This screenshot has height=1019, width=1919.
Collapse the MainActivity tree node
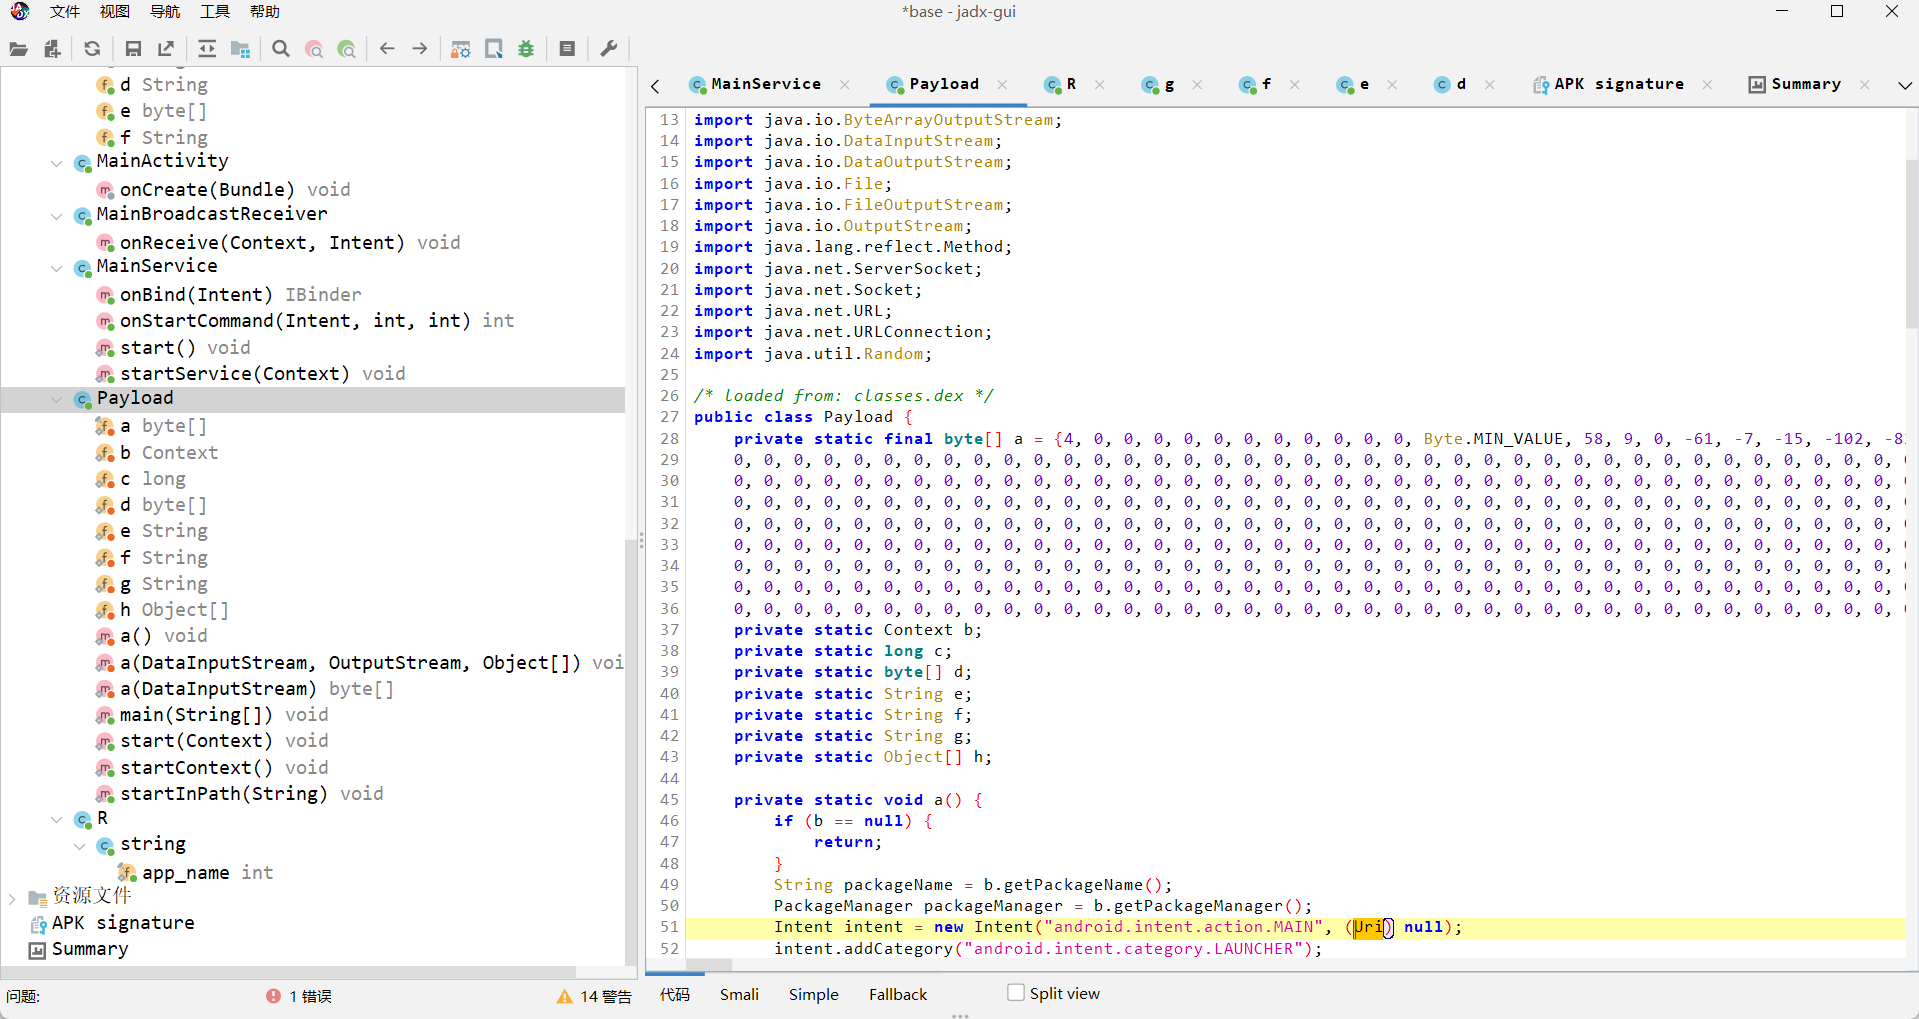pyautogui.click(x=57, y=163)
